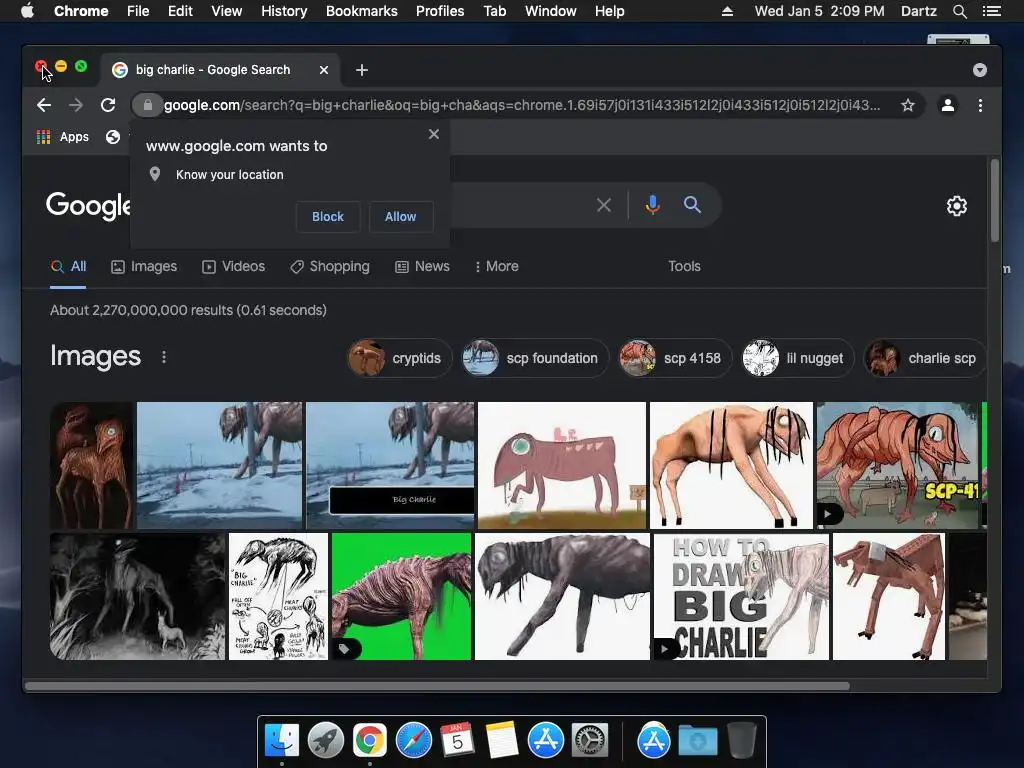This screenshot has height=768, width=1024.
Task: Open the Apps bookmark shortcut
Action: click(x=63, y=137)
